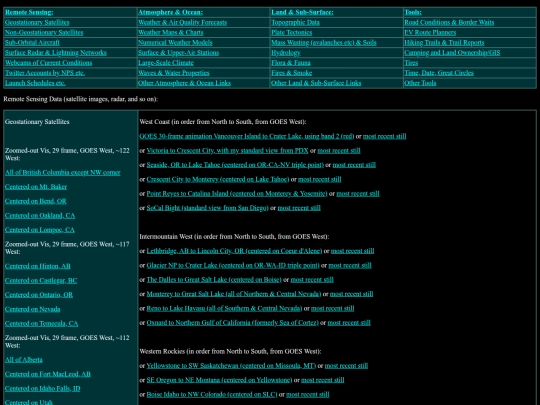Screen dimensions: 540x405
Task: Open the Hydrology link
Action: pyautogui.click(x=285, y=53)
